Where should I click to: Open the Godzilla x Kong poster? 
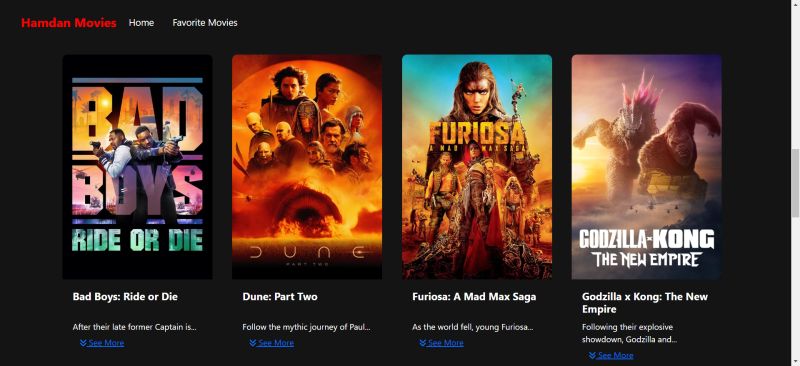(x=646, y=167)
